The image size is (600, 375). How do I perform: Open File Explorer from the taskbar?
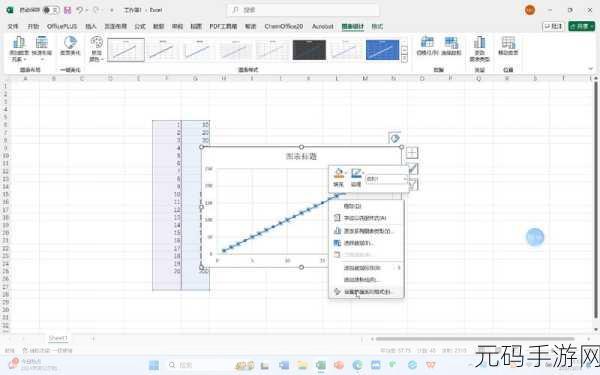pos(302,365)
